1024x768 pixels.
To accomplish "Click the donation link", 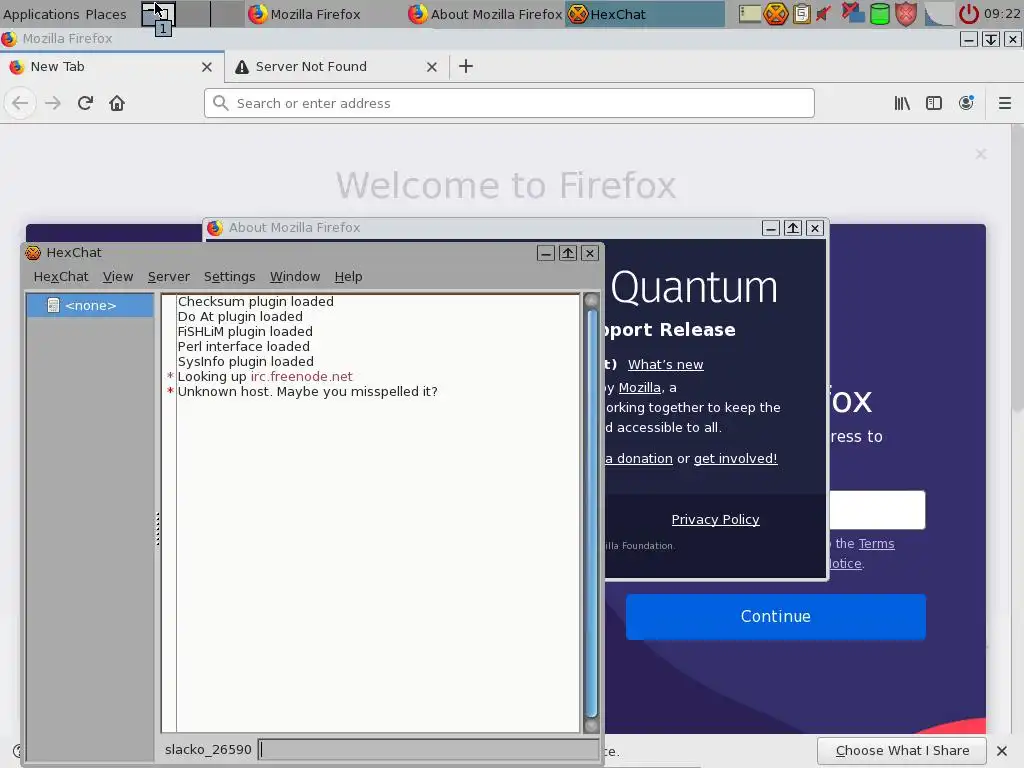I will [639, 458].
